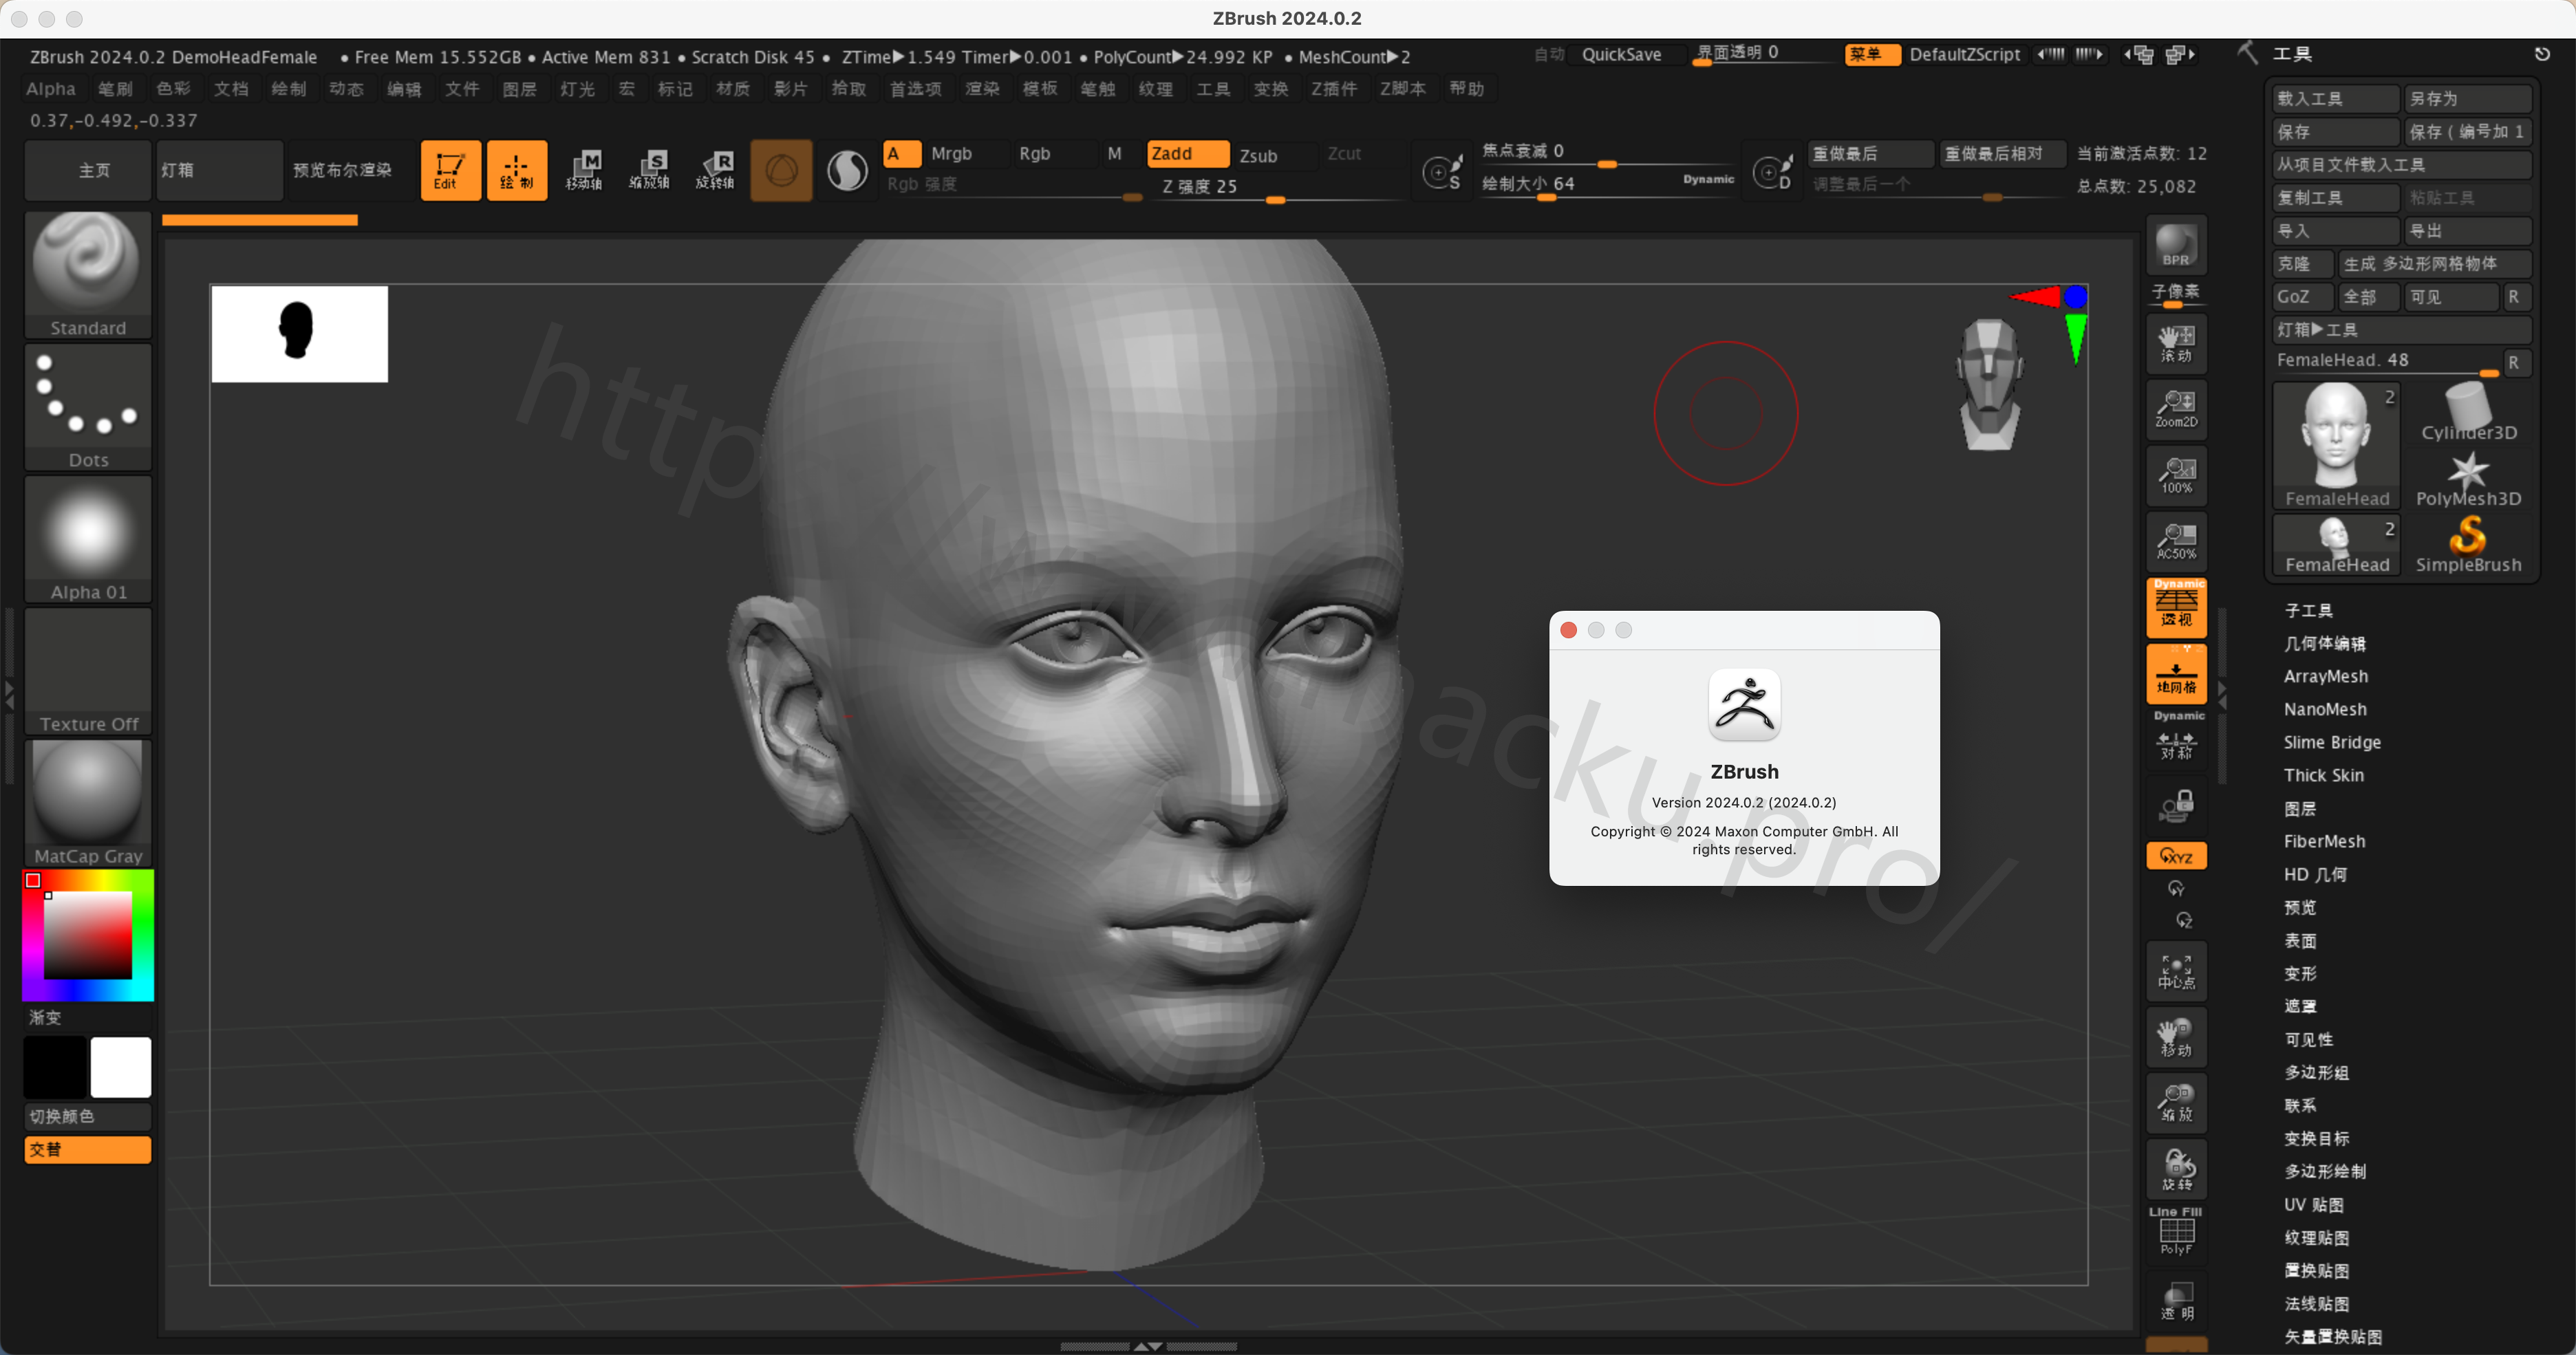Expand the FiberMesh section
Screen dimensions: 2576x1355
2324,841
